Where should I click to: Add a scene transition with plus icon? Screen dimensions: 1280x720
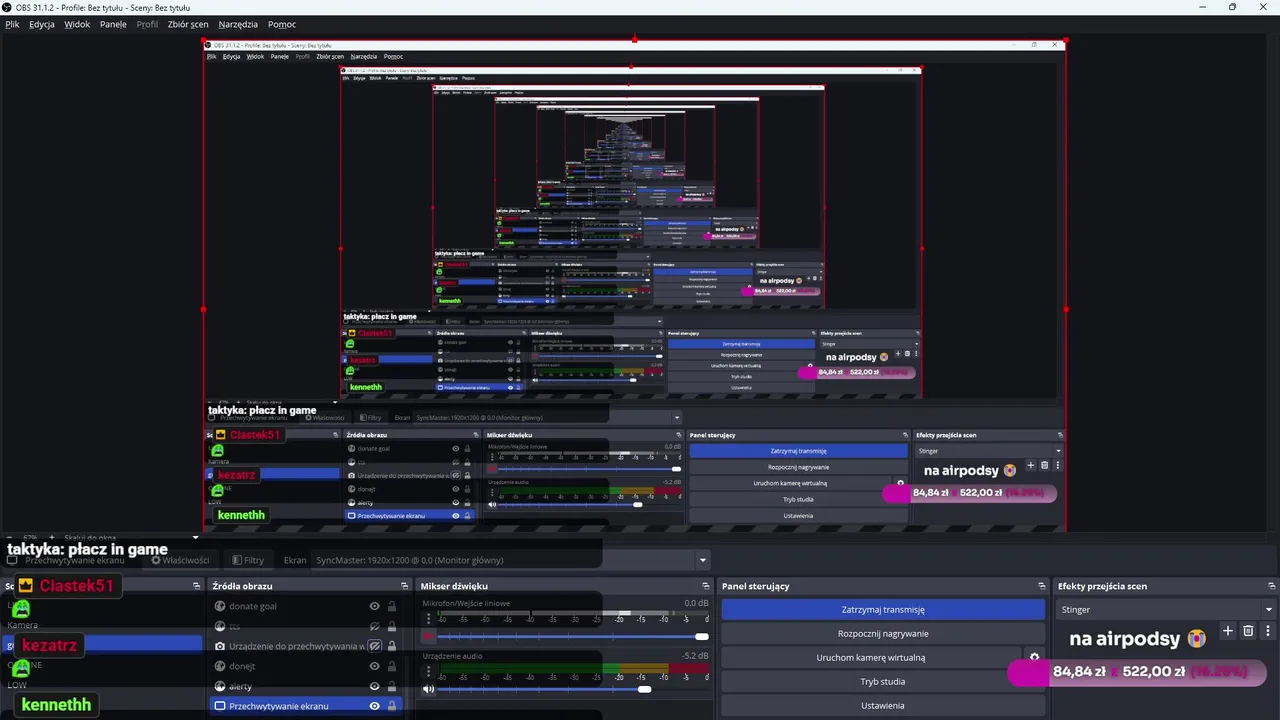(1228, 631)
